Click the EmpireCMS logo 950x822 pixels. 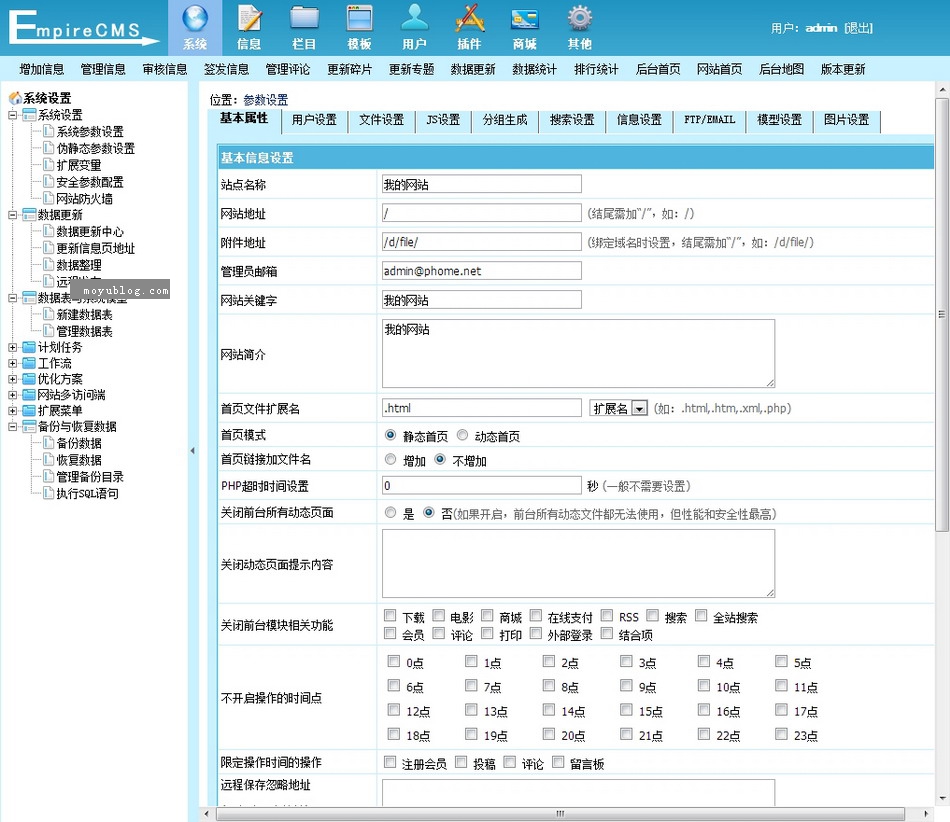pos(84,28)
